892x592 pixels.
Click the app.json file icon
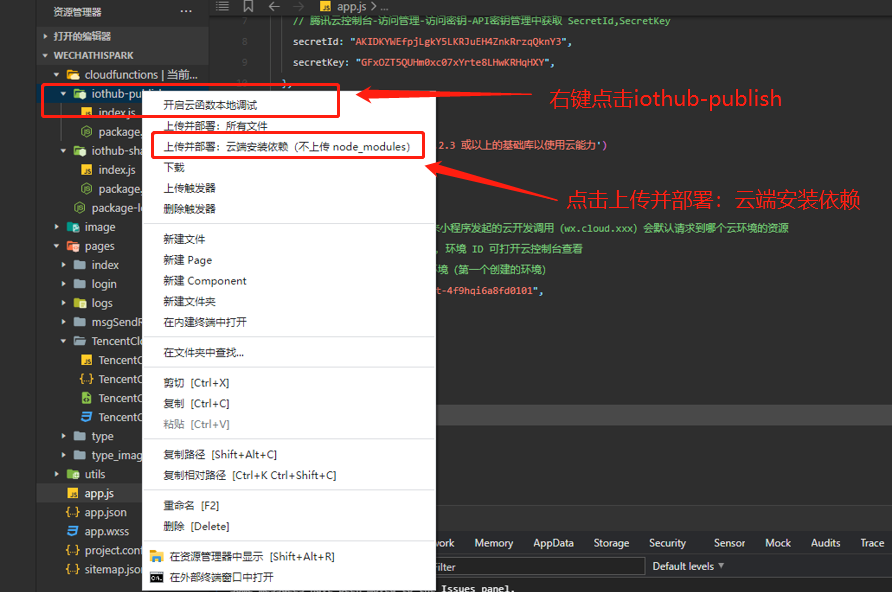coord(73,512)
